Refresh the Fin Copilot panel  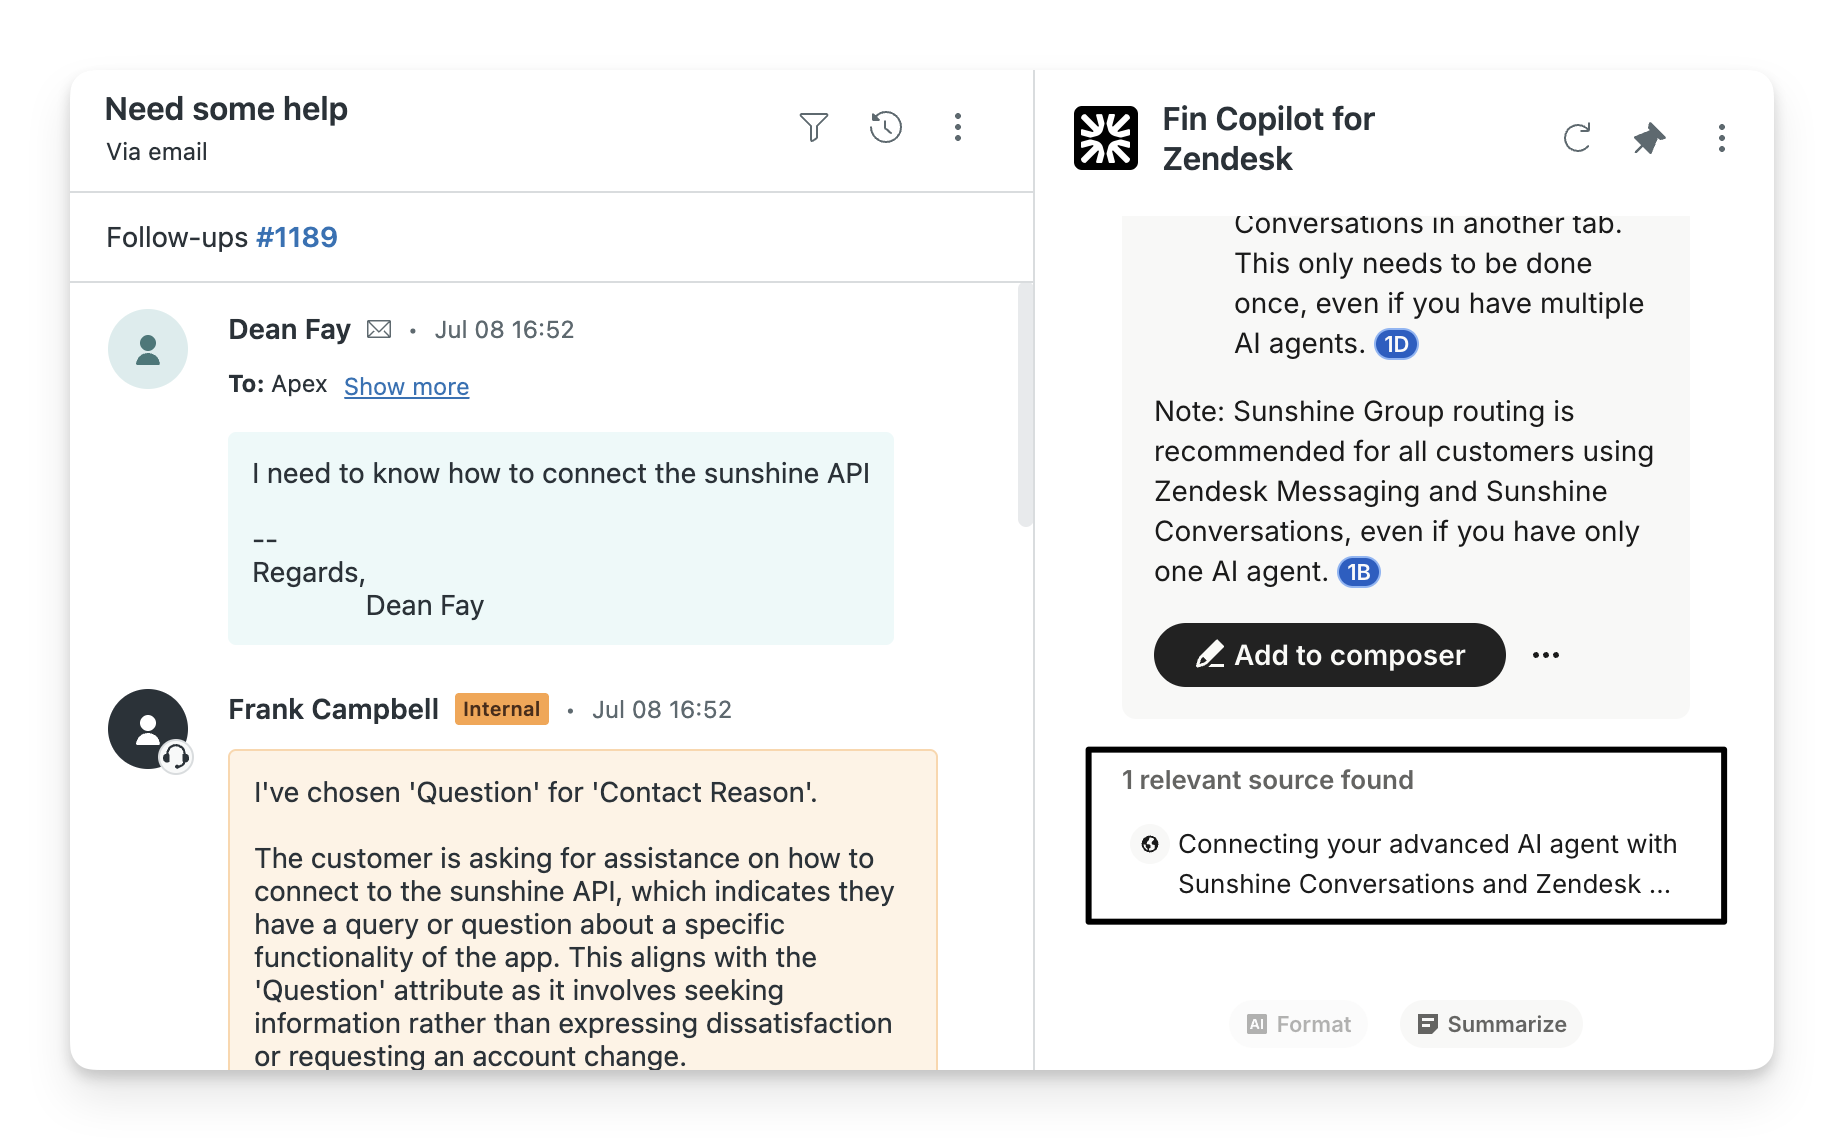pos(1577,138)
